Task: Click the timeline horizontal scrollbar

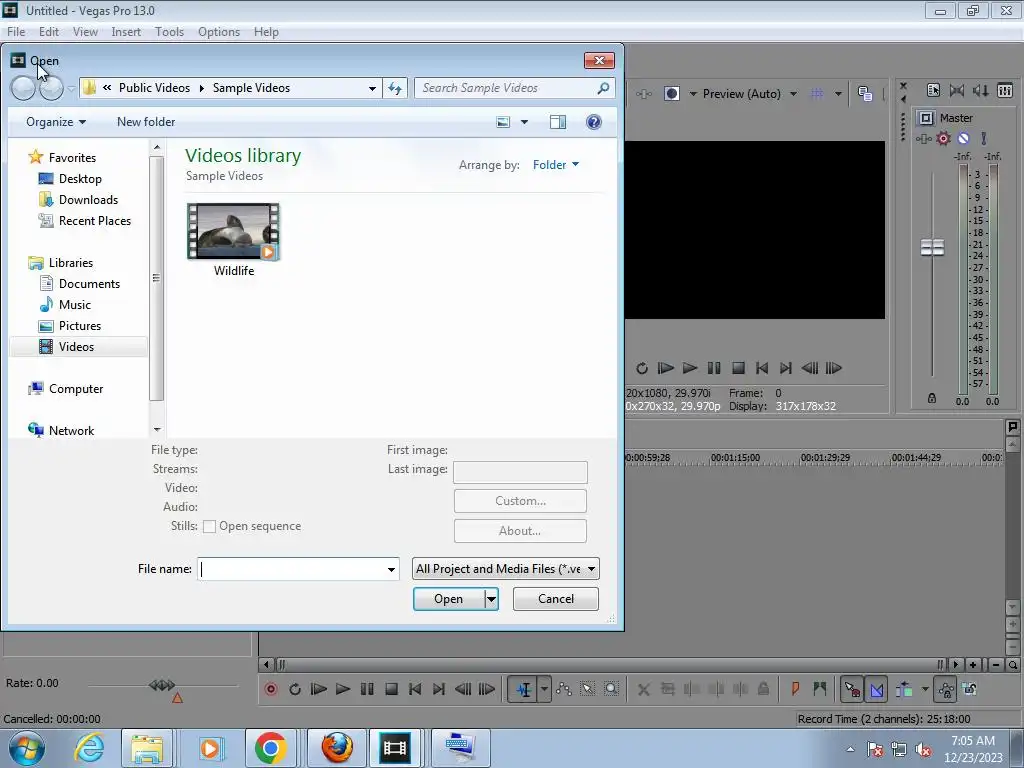Action: [x=609, y=665]
